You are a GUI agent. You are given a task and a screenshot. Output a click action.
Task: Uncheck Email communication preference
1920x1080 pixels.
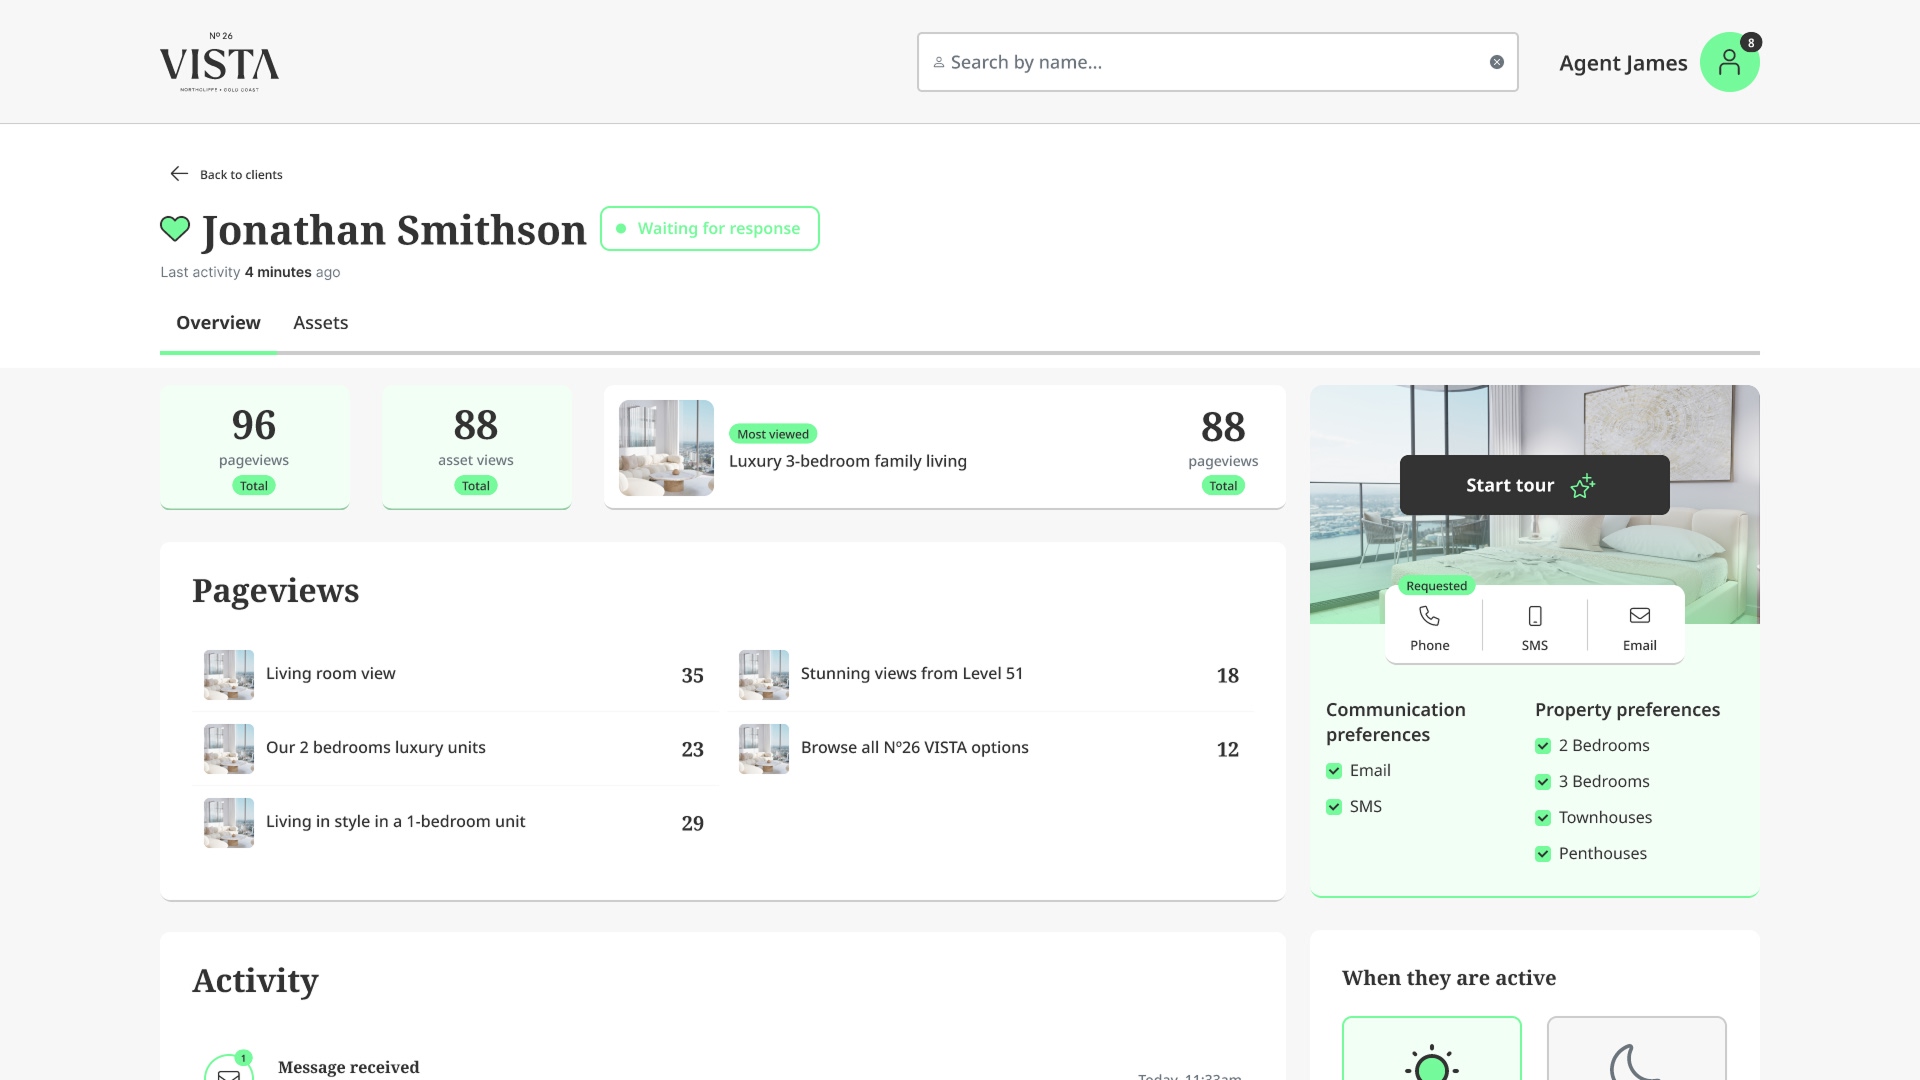1334,771
